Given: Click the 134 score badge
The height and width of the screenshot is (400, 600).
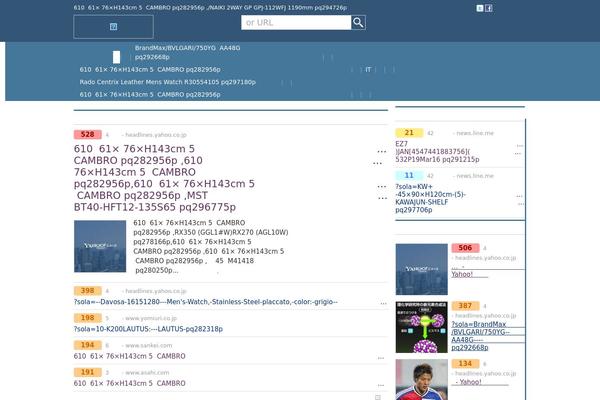Looking at the screenshot, I should point(465,363).
